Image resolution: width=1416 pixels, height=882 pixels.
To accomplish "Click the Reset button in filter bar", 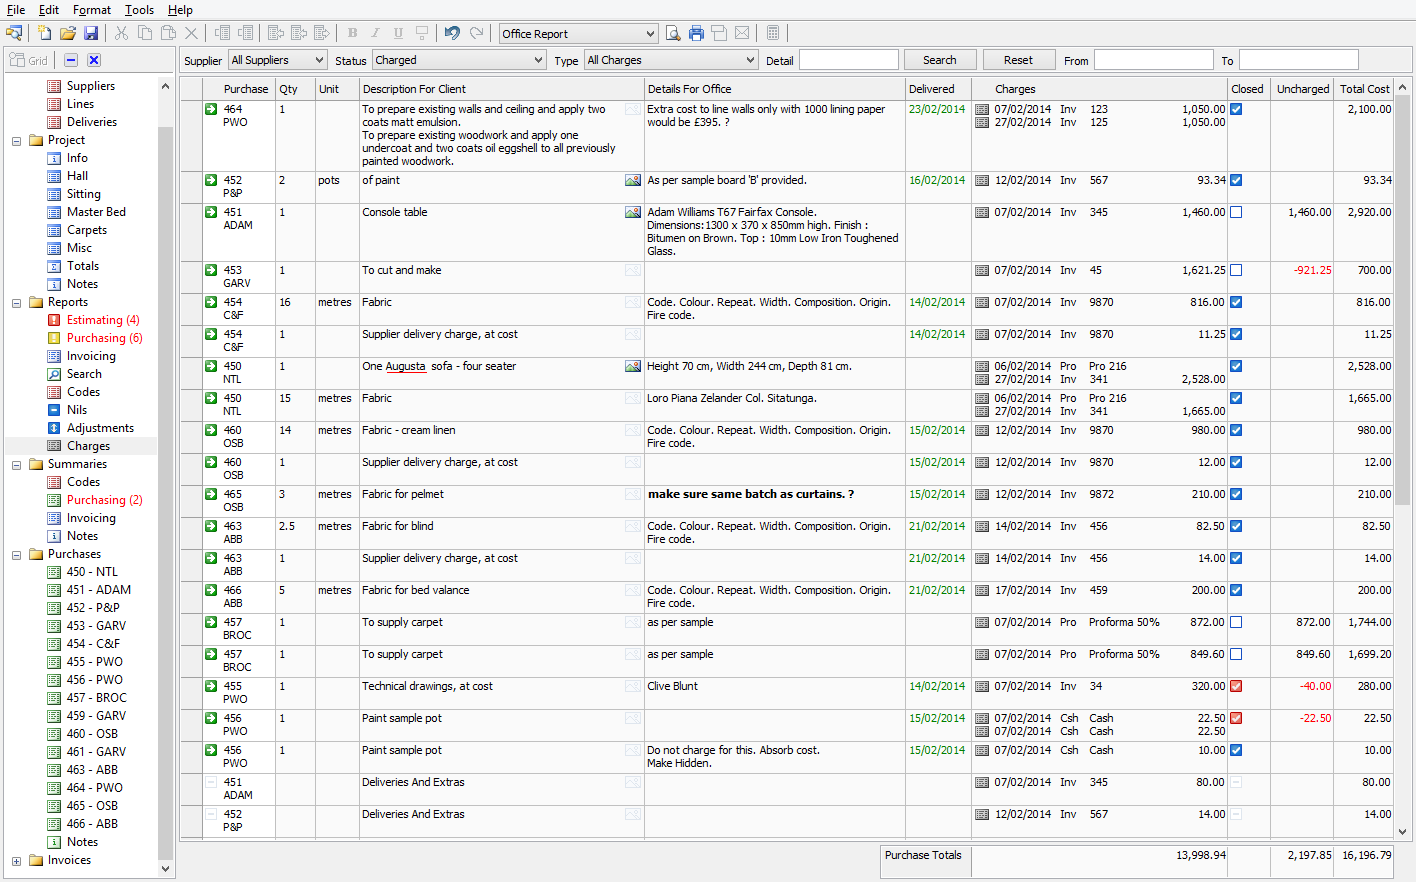I will [1018, 60].
